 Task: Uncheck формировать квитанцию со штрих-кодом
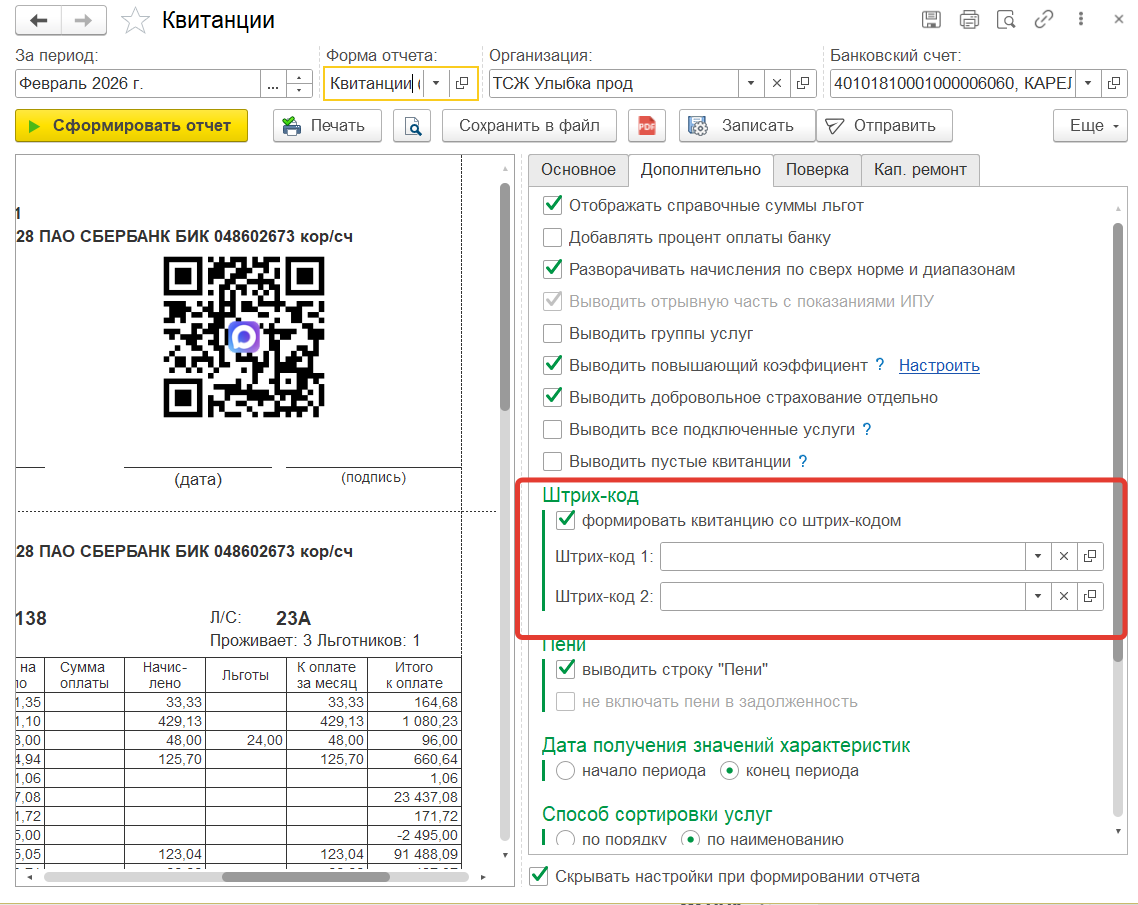pos(566,520)
